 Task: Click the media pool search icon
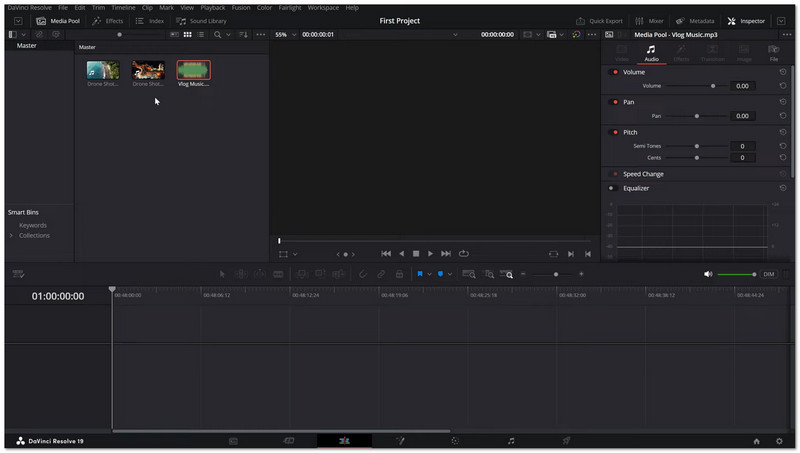217,35
